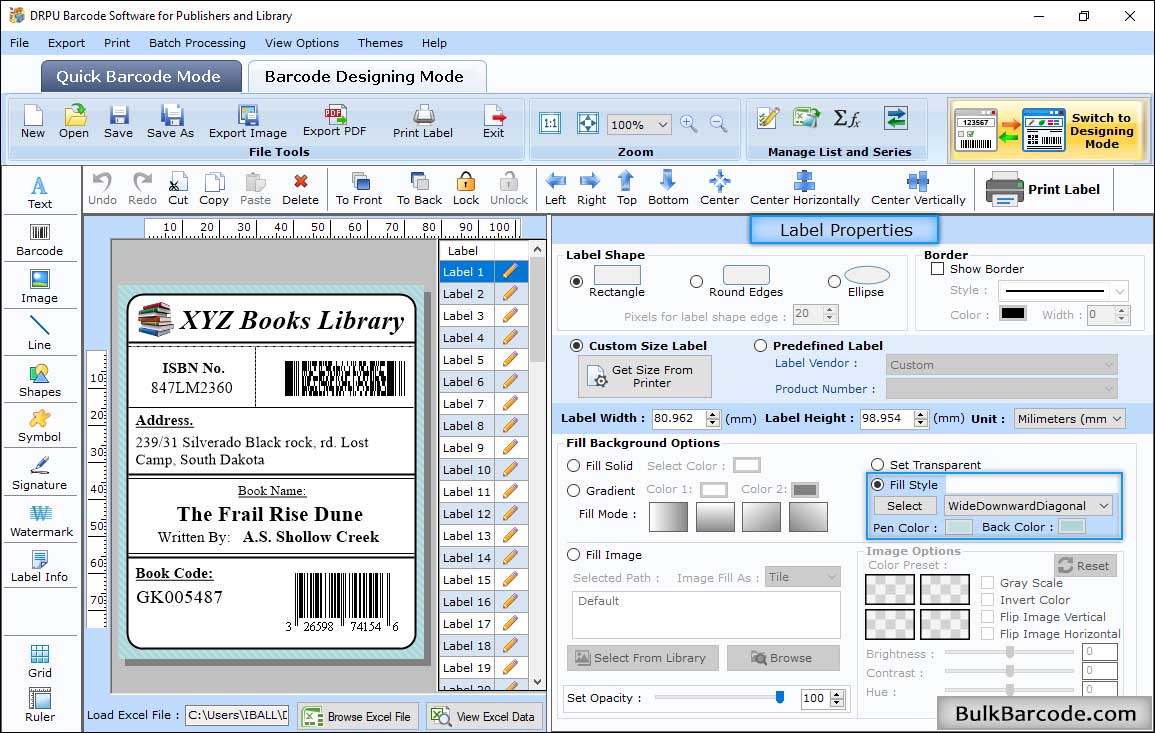The height and width of the screenshot is (733, 1155).
Task: Bring selected object To Front
Action: (359, 189)
